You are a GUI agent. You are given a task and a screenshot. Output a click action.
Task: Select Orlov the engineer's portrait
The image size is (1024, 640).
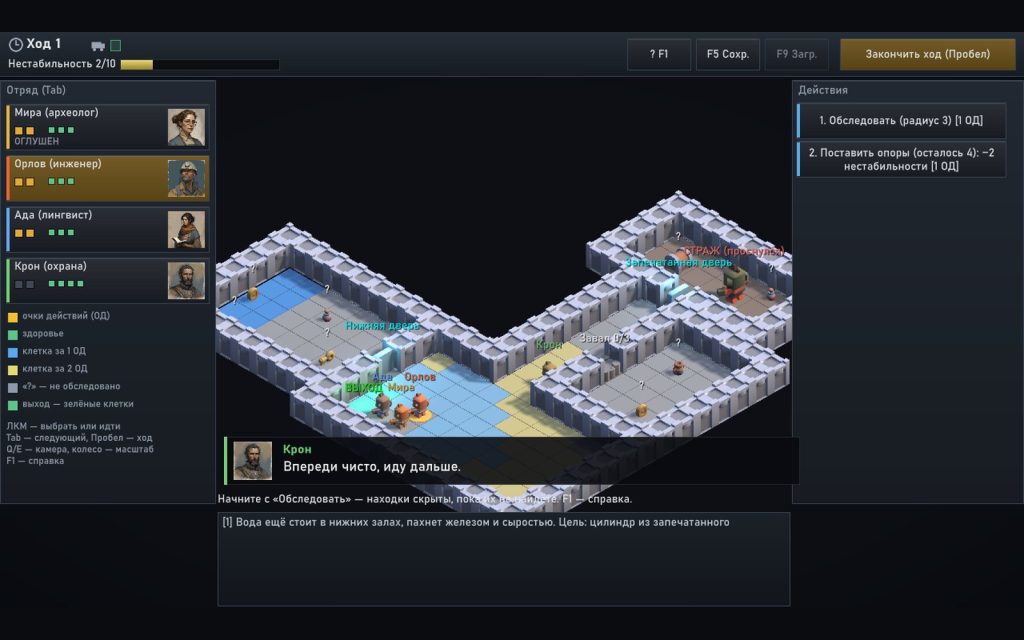point(186,178)
